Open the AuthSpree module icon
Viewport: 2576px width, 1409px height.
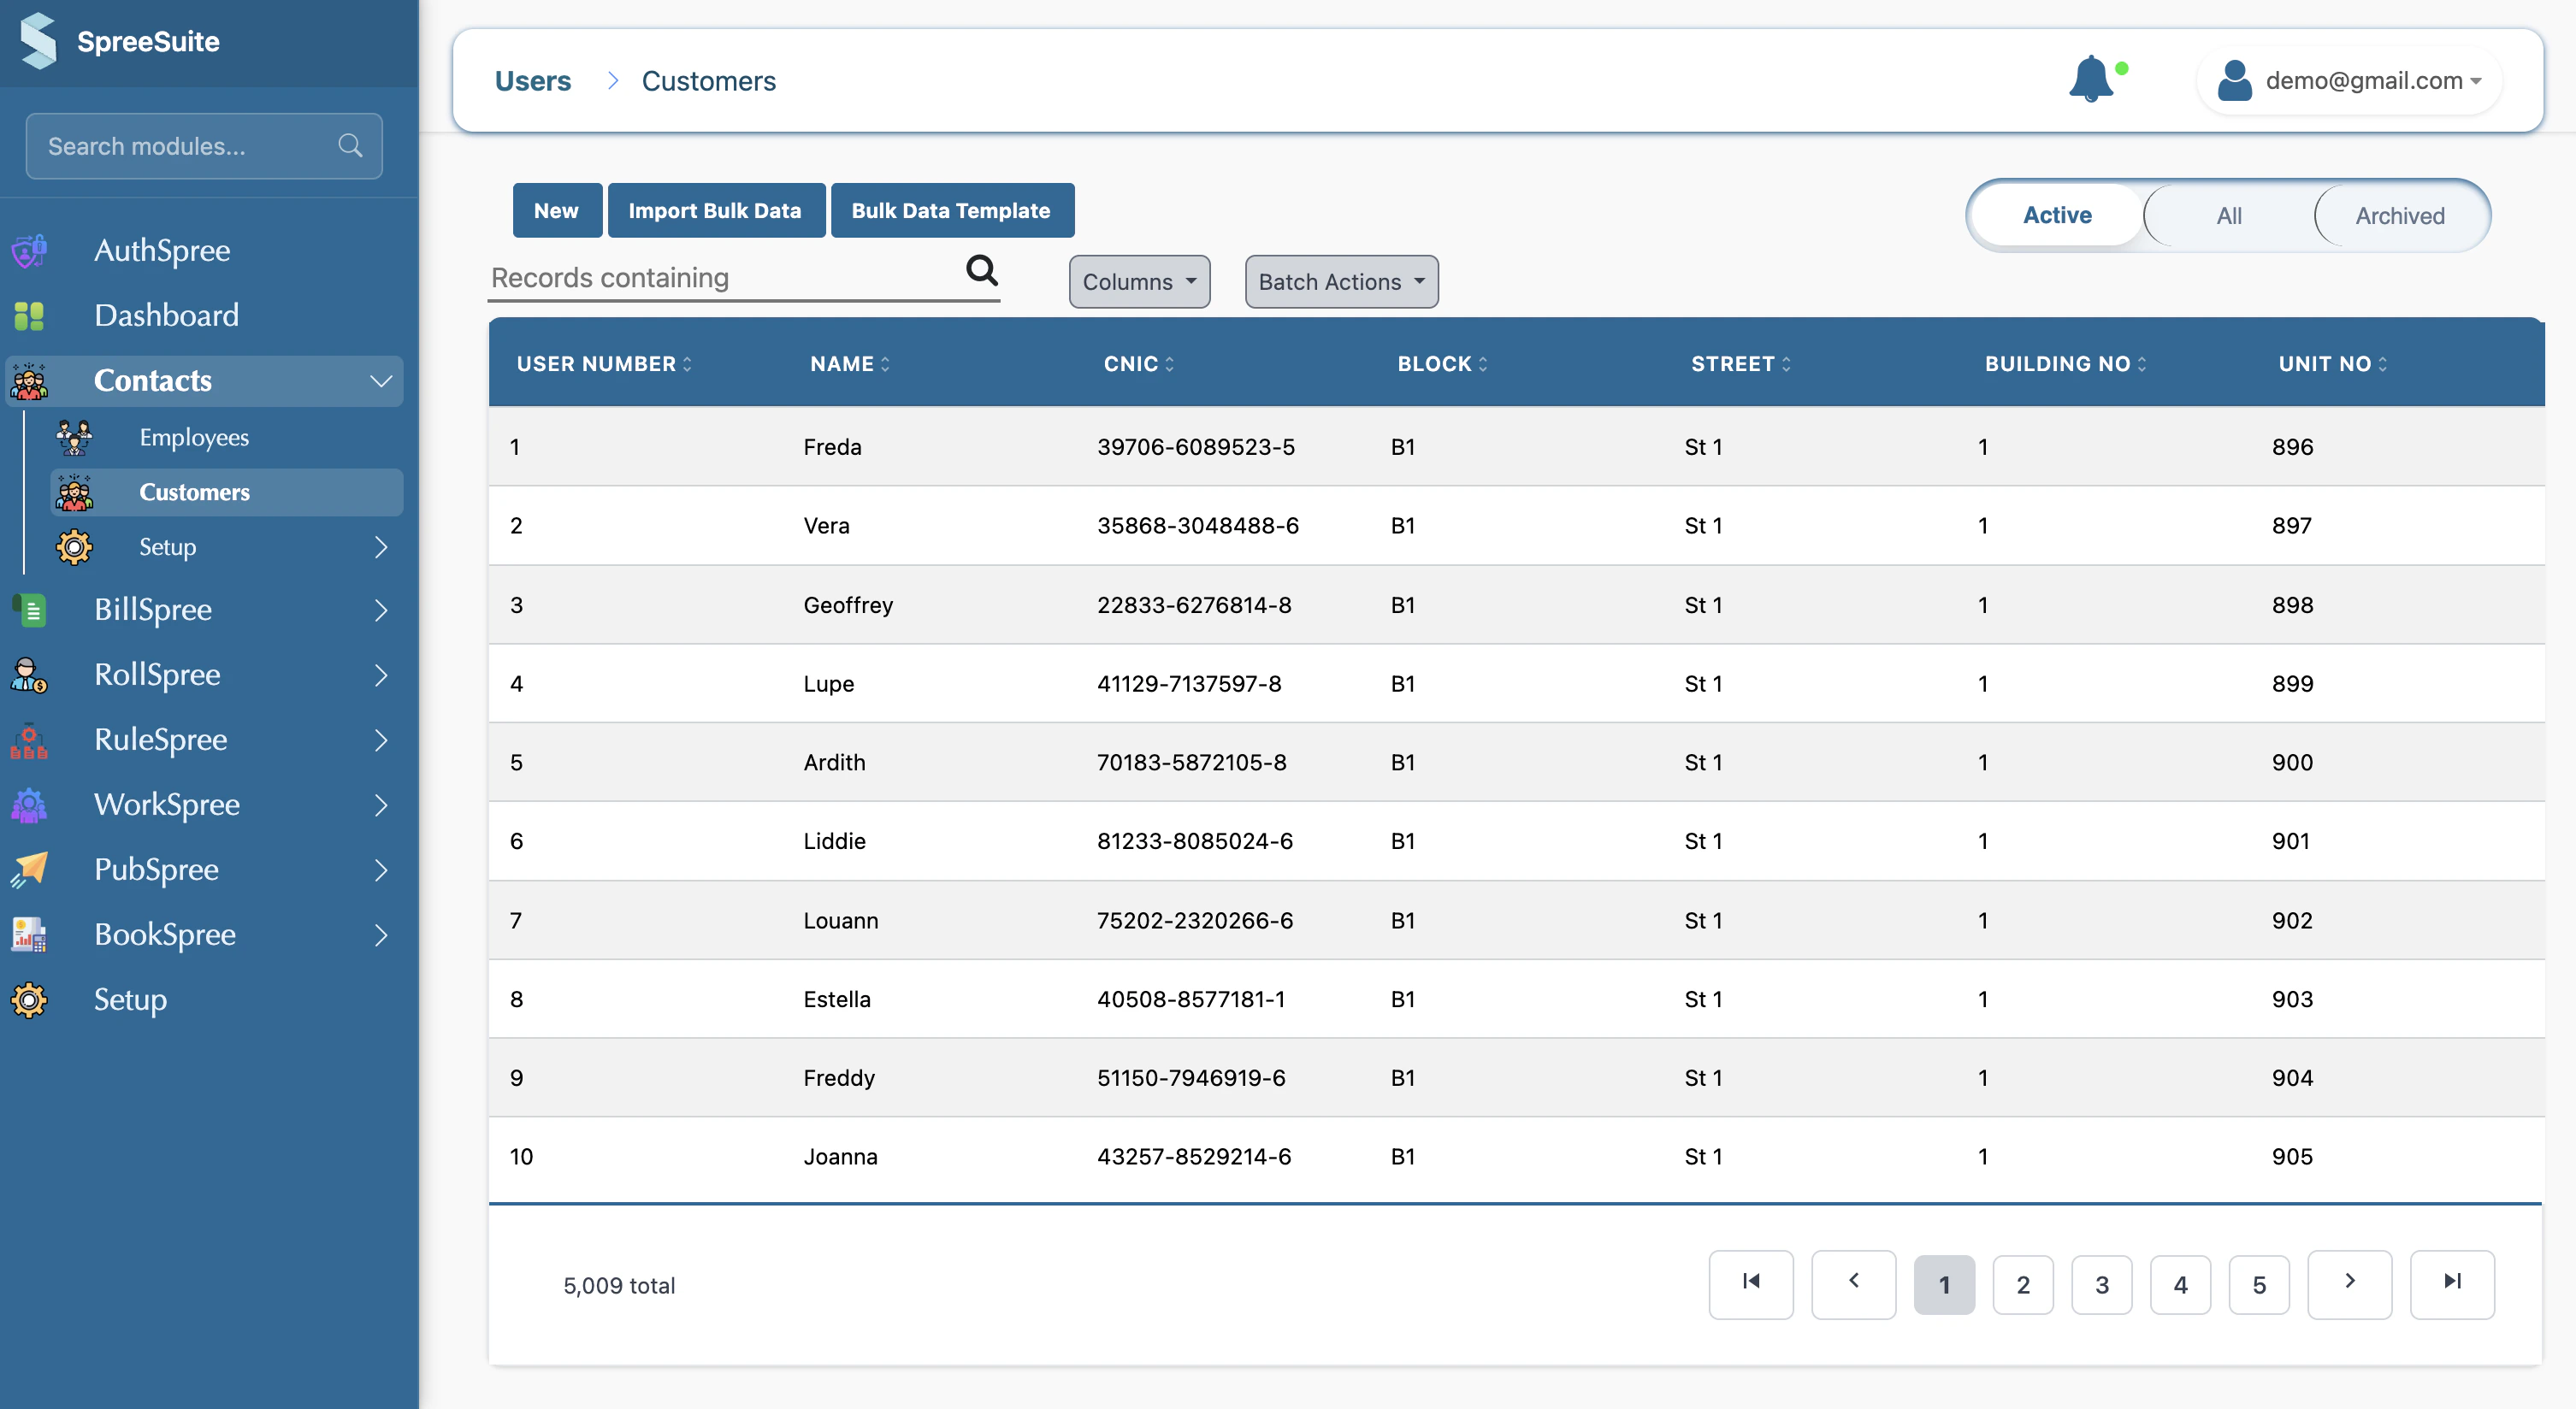pos(29,250)
